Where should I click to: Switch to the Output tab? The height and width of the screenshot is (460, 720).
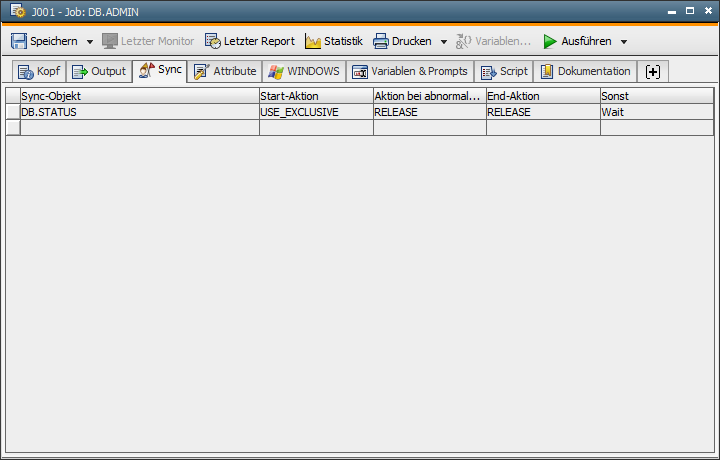(98, 71)
